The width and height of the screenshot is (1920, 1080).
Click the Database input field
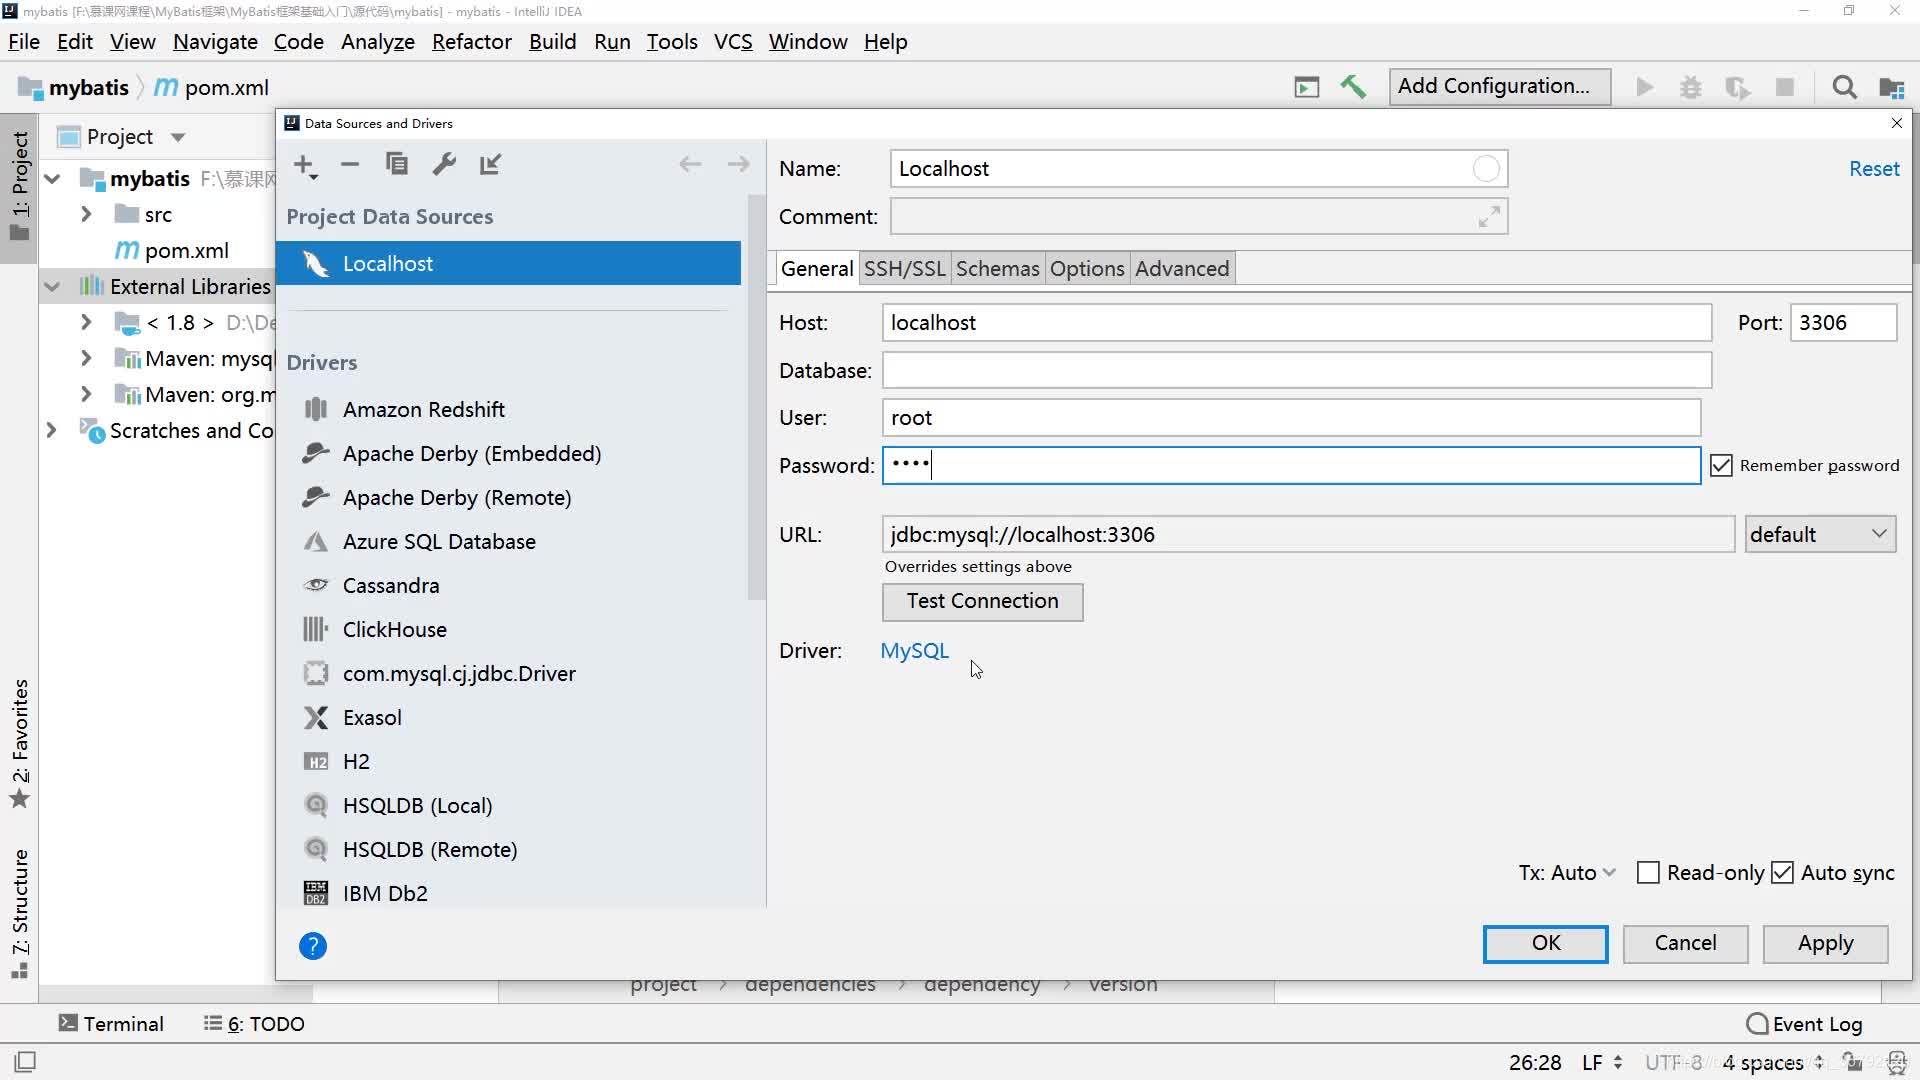coord(1296,369)
